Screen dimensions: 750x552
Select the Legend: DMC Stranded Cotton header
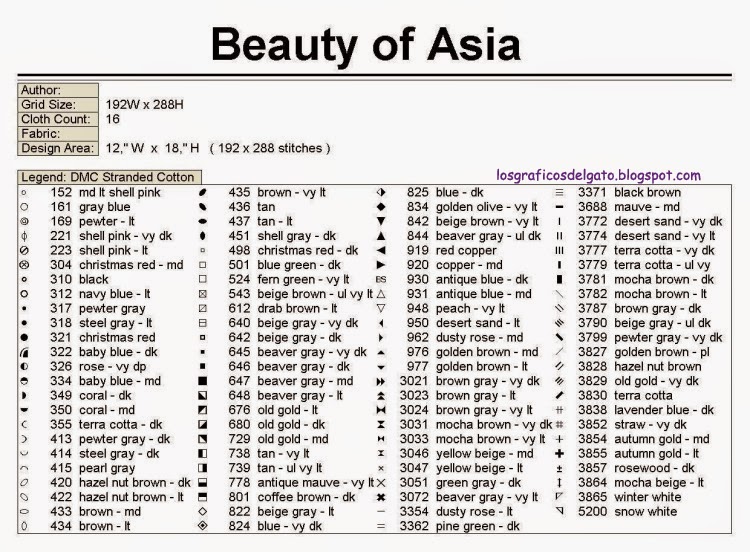[110, 177]
